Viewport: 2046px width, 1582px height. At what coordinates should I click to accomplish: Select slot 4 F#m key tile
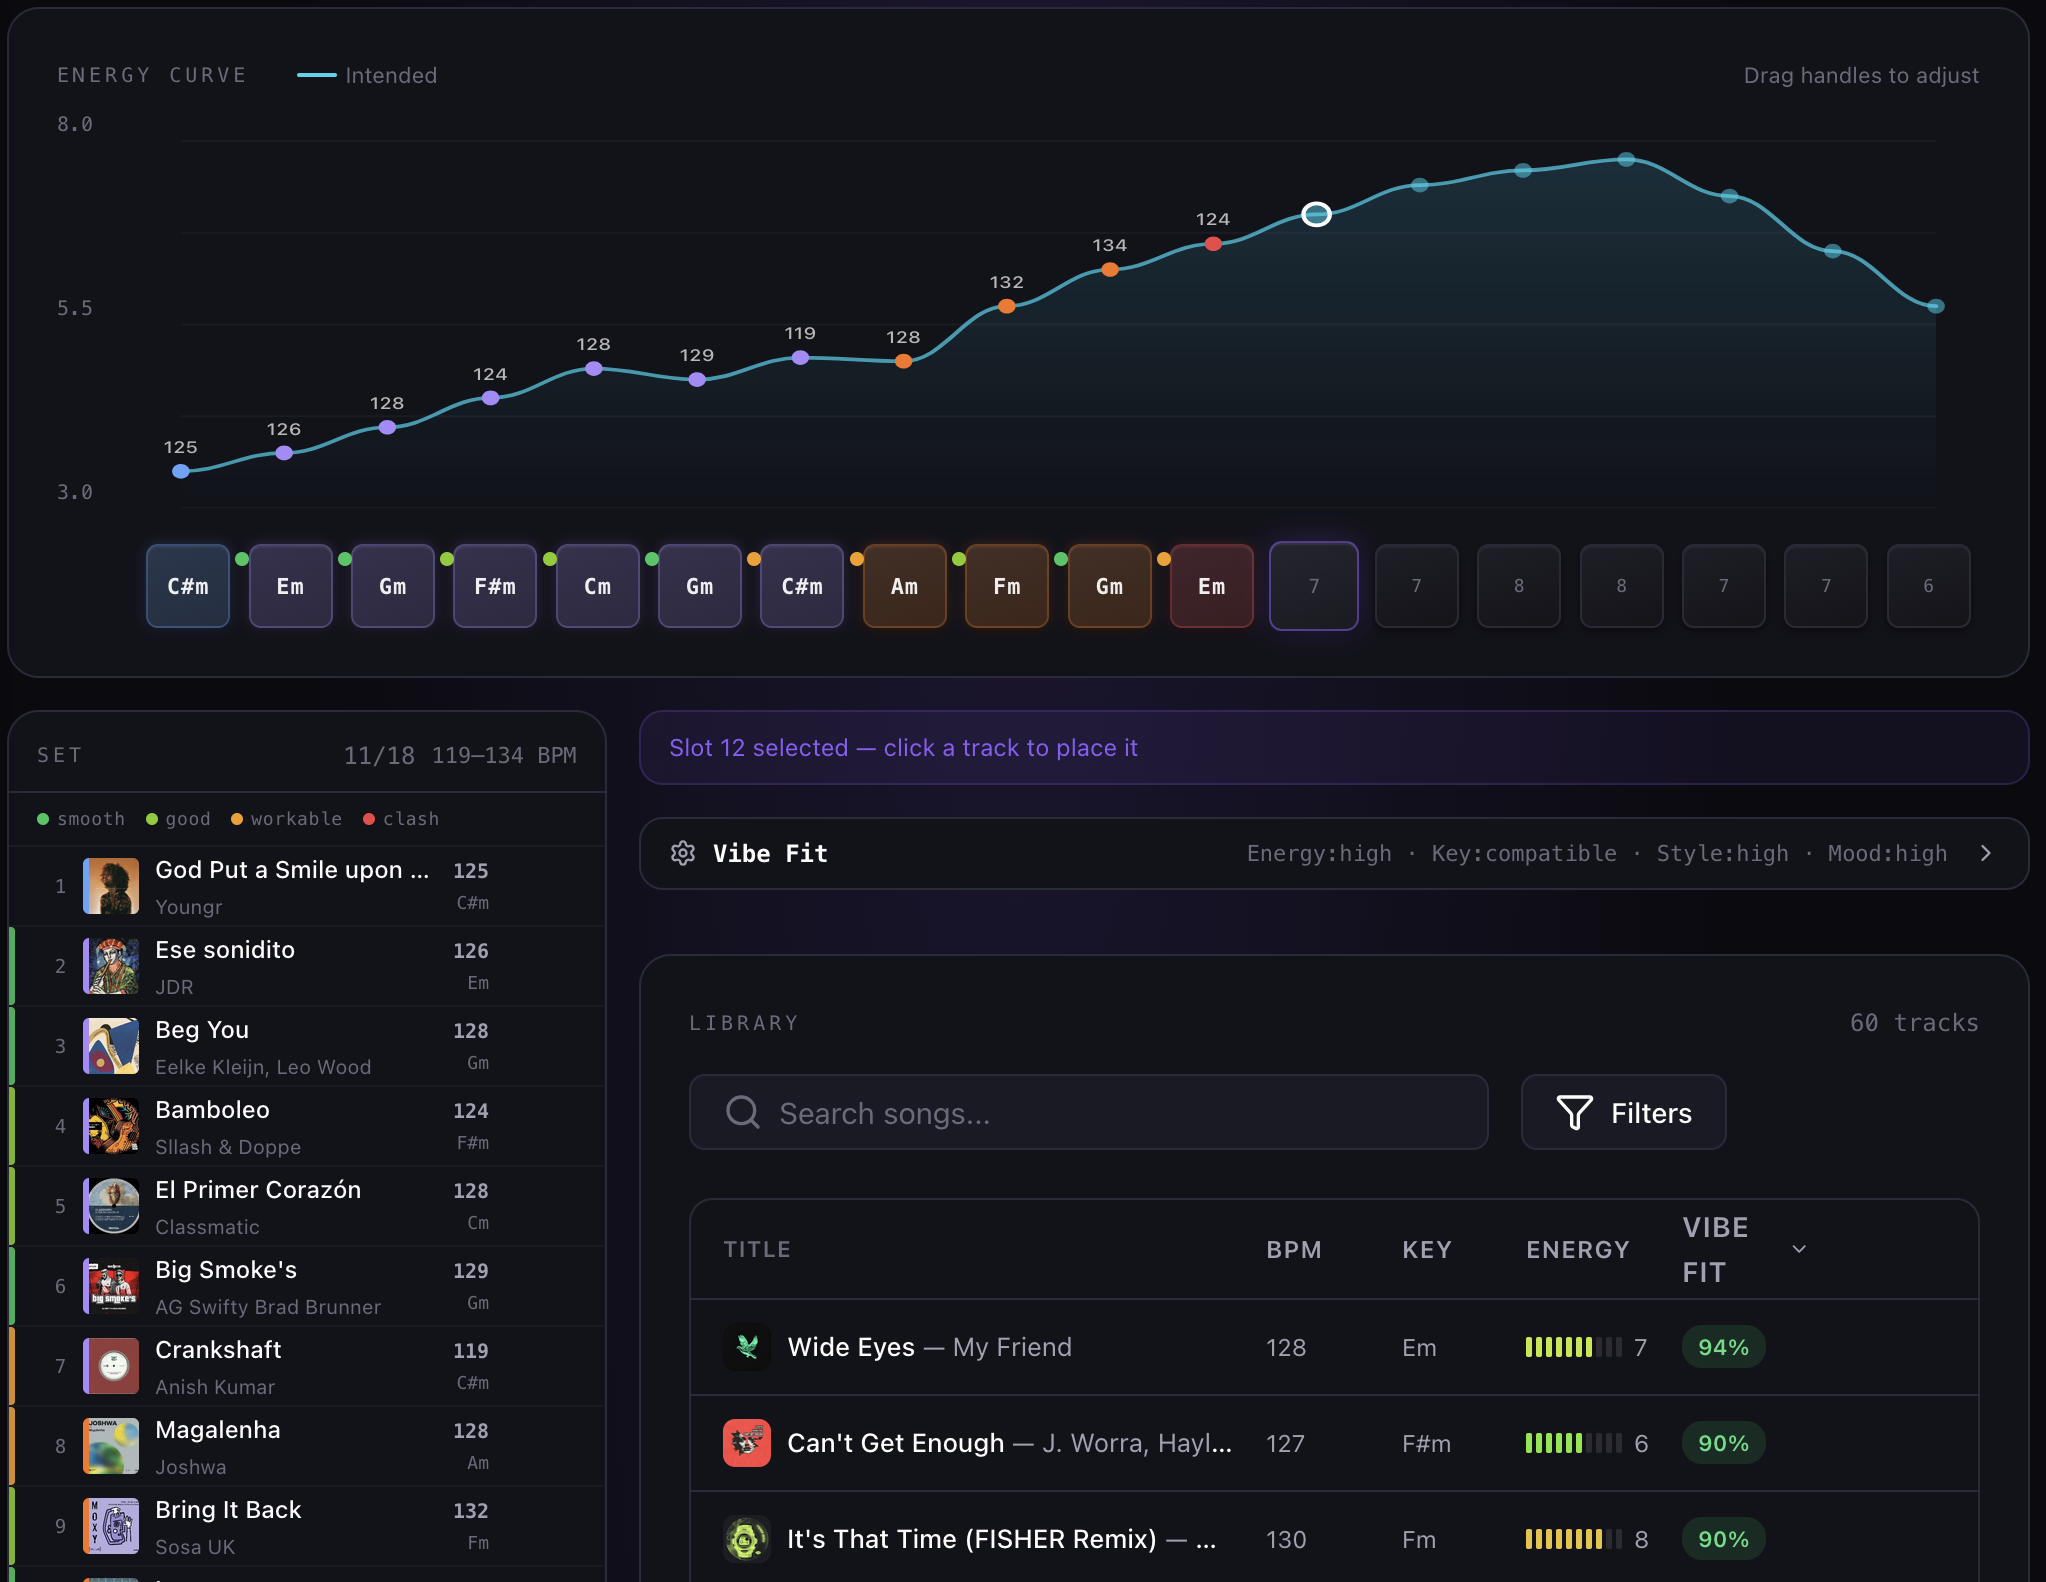(x=495, y=586)
